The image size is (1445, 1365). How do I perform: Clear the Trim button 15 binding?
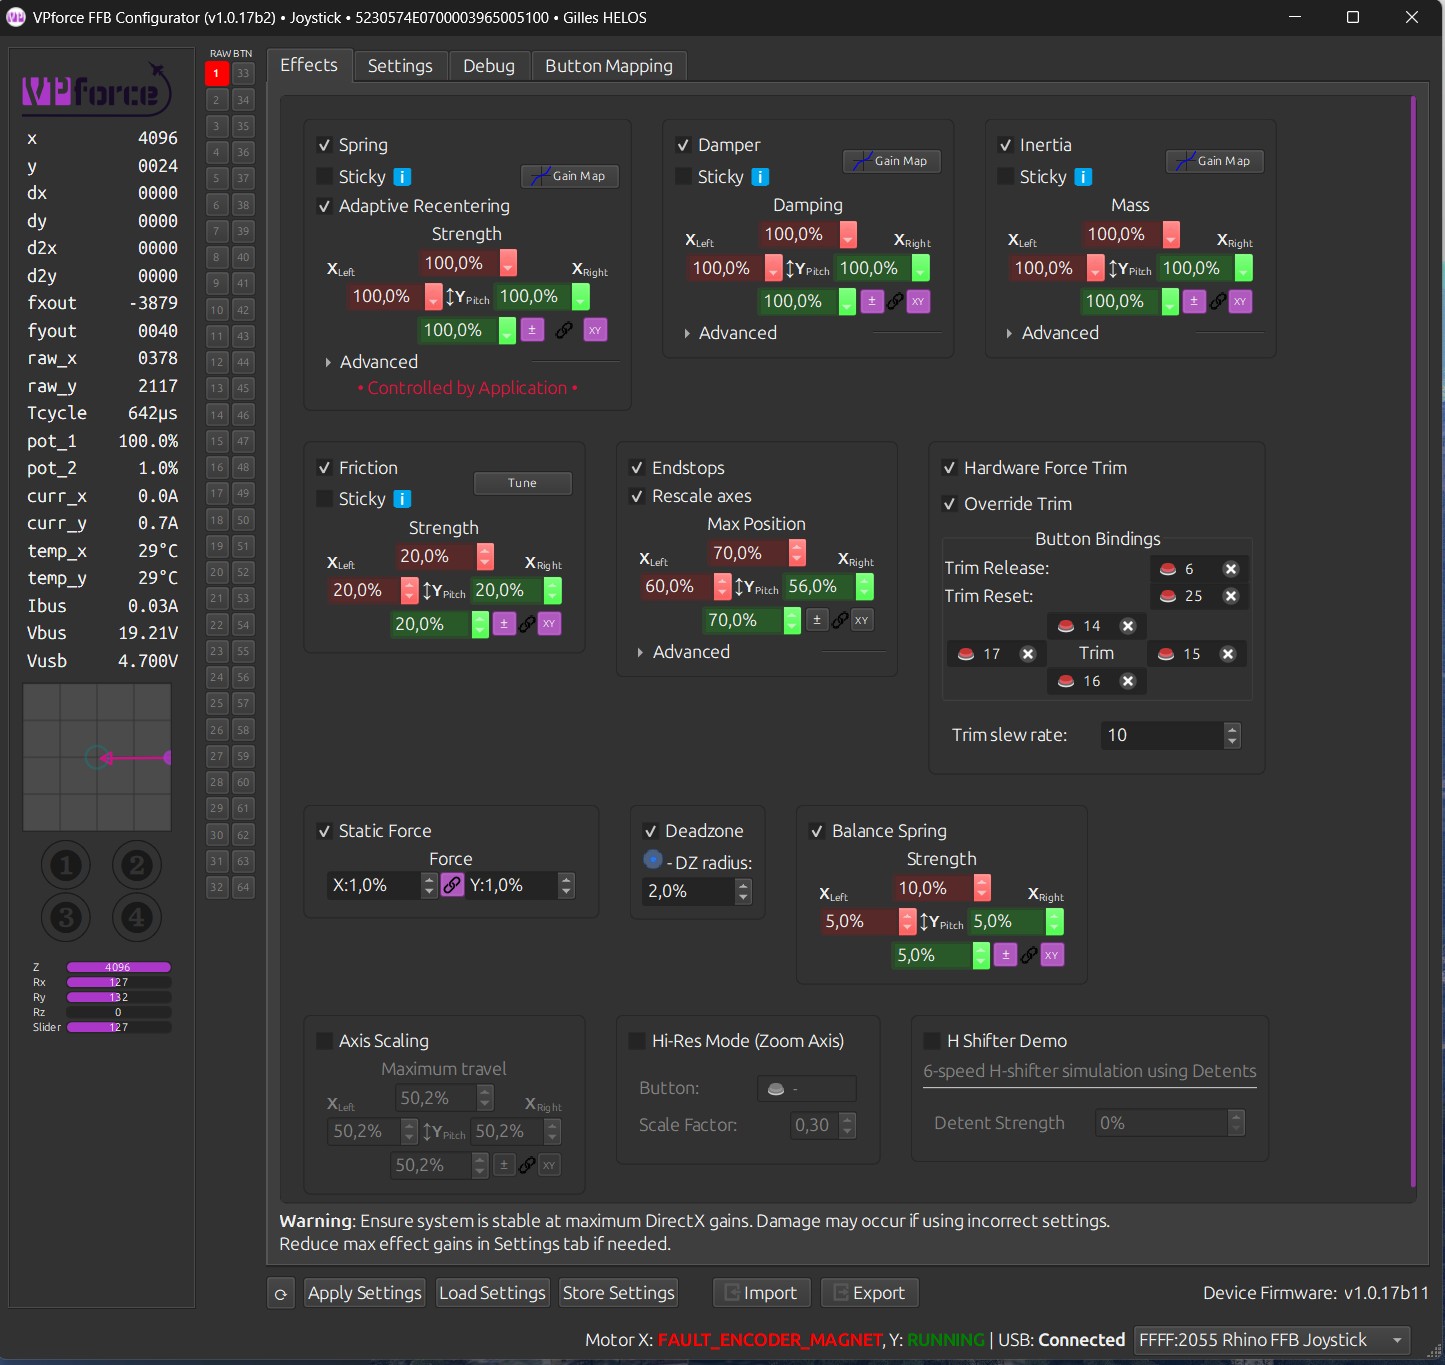pyautogui.click(x=1228, y=654)
